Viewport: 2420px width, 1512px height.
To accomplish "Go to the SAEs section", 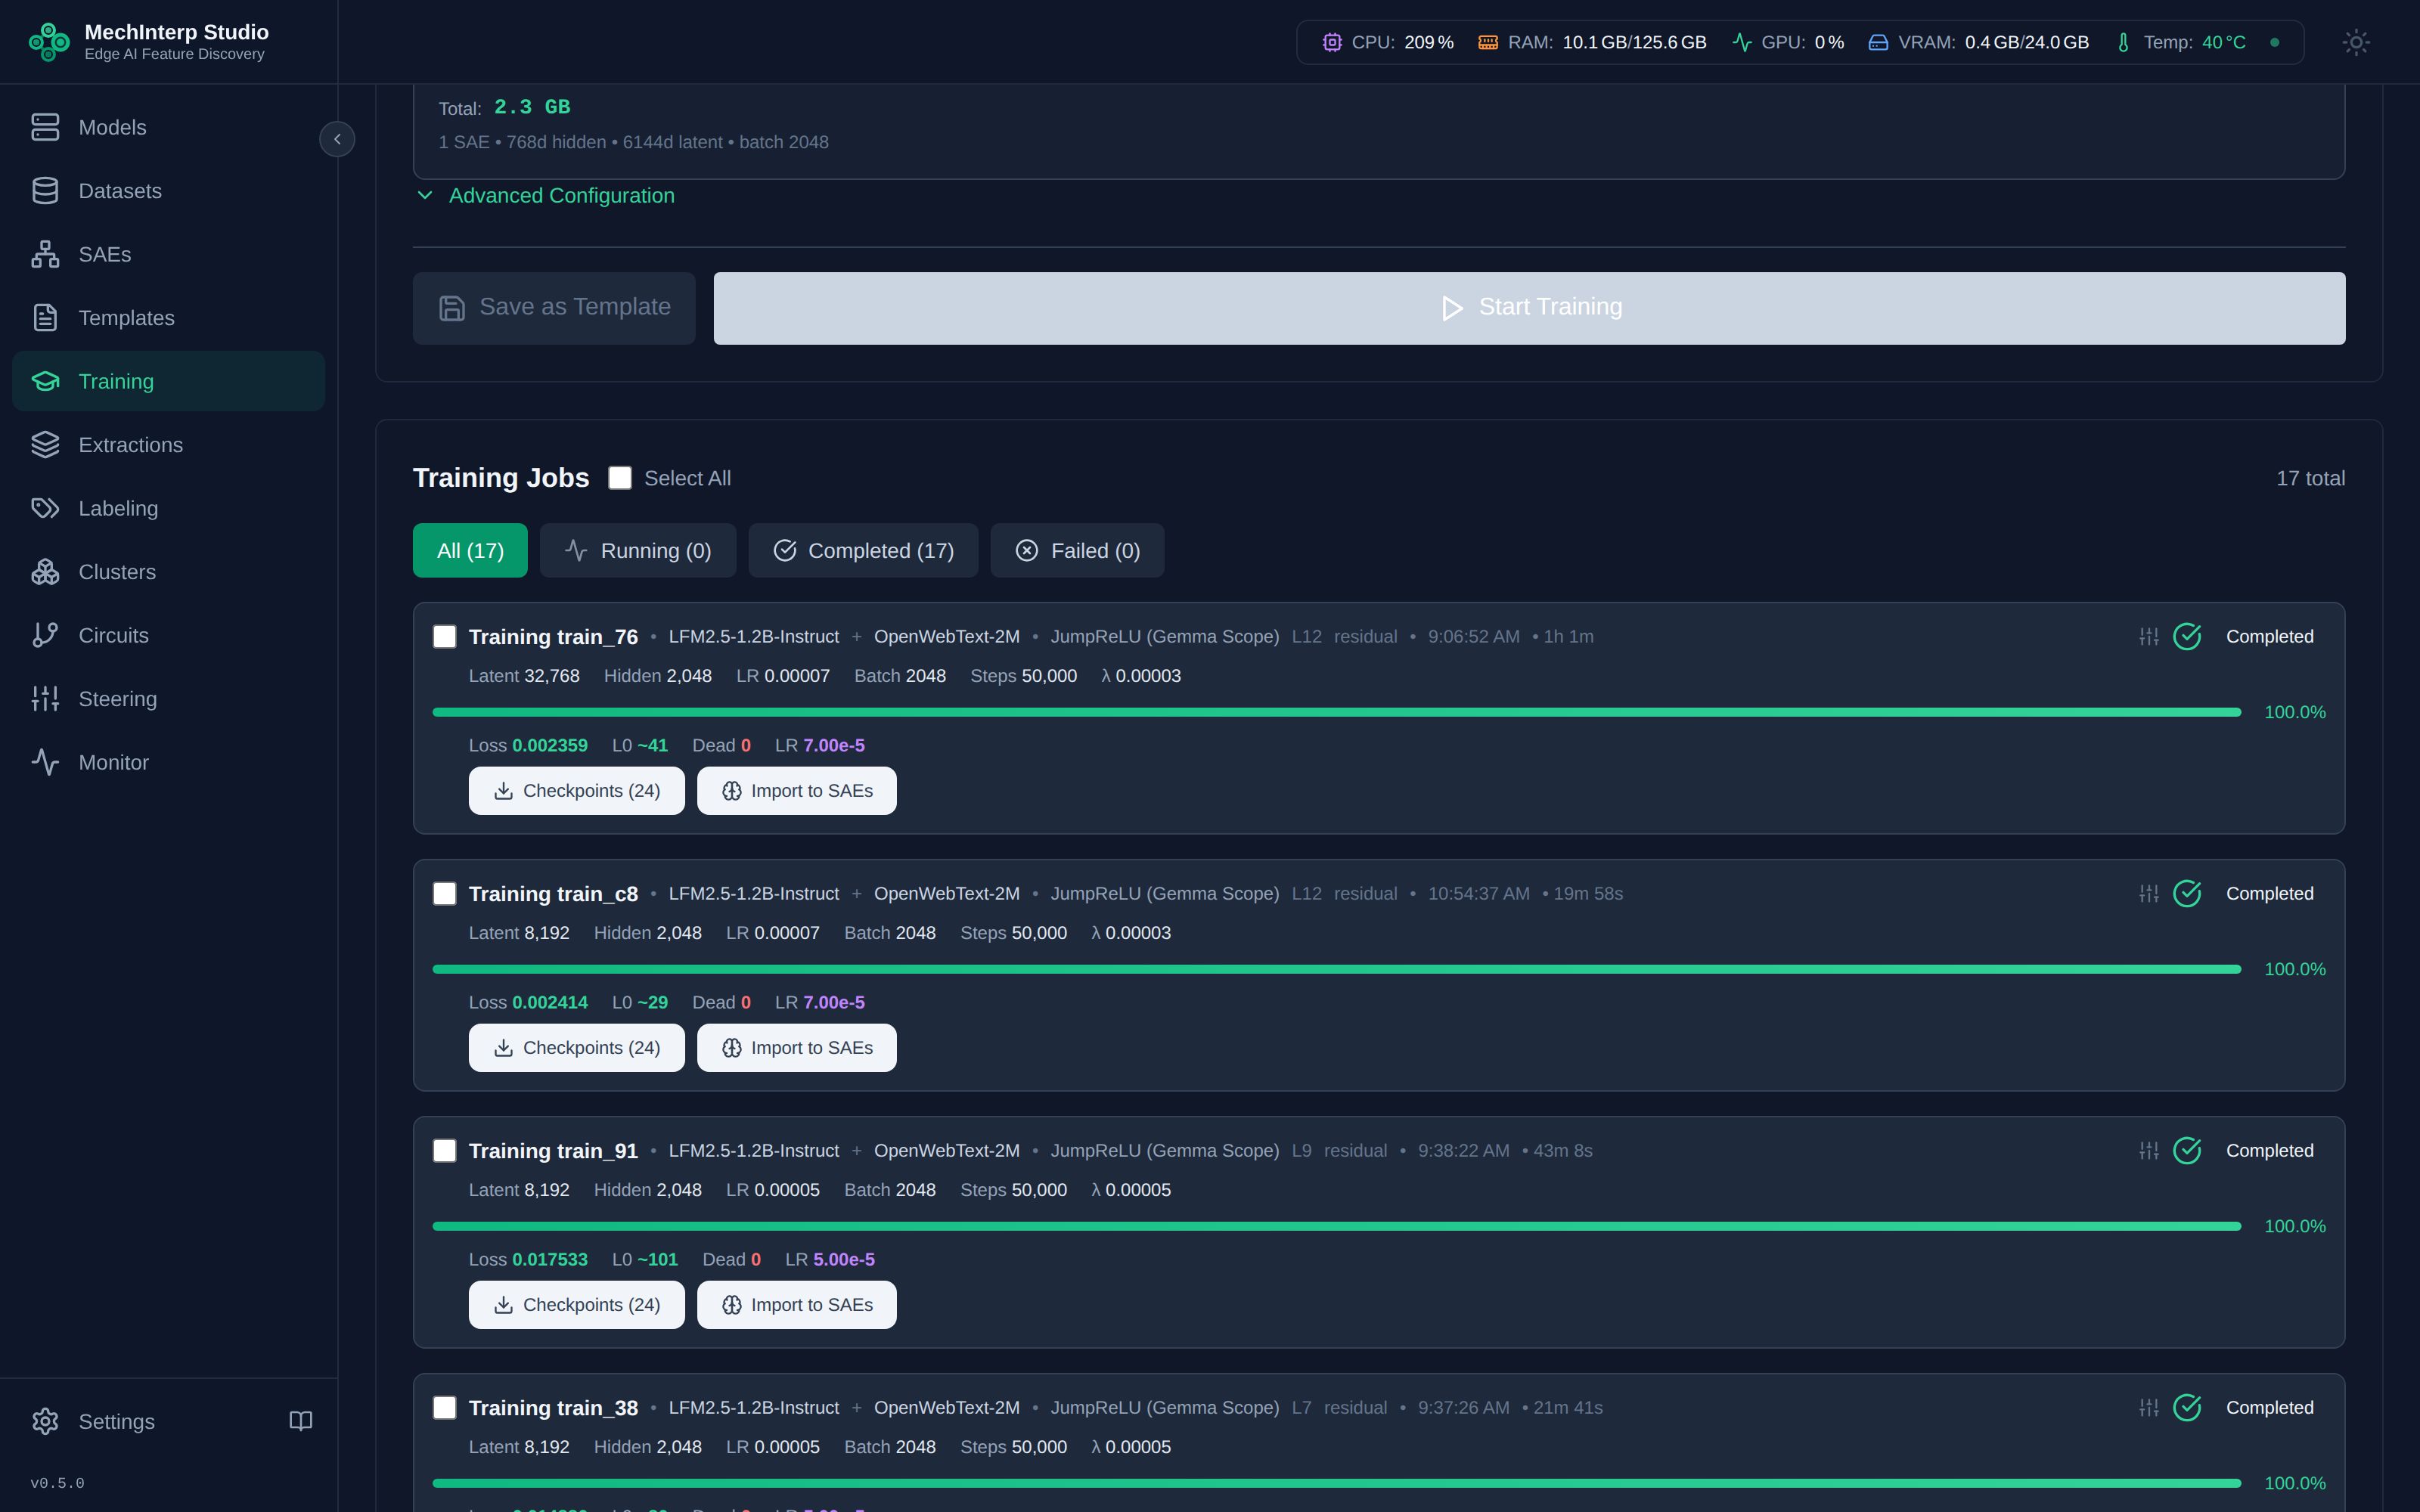I will (168, 254).
